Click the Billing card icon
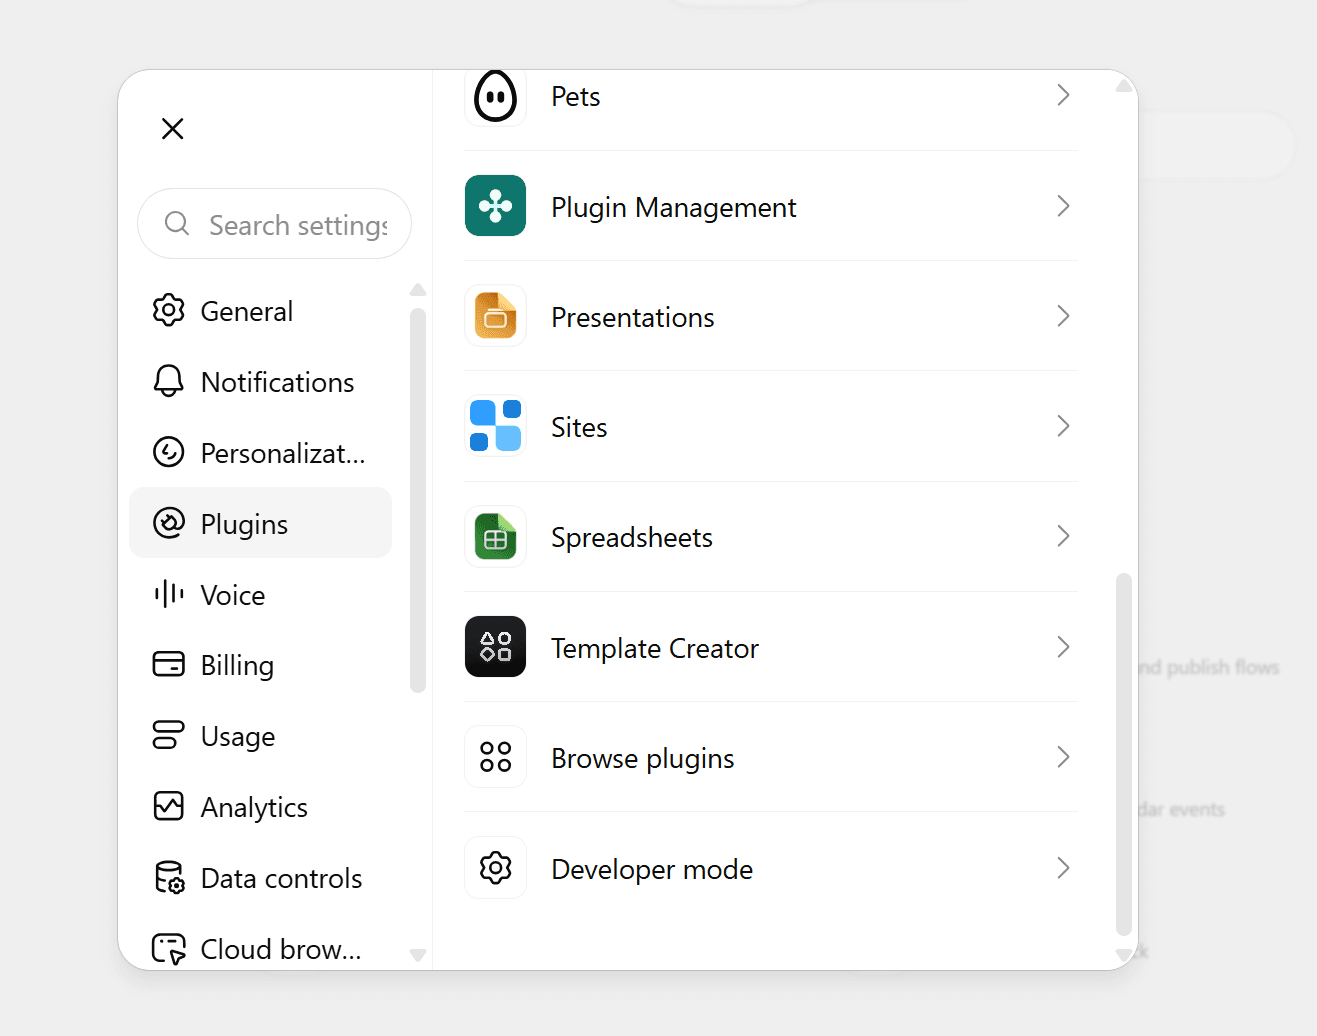 (169, 664)
